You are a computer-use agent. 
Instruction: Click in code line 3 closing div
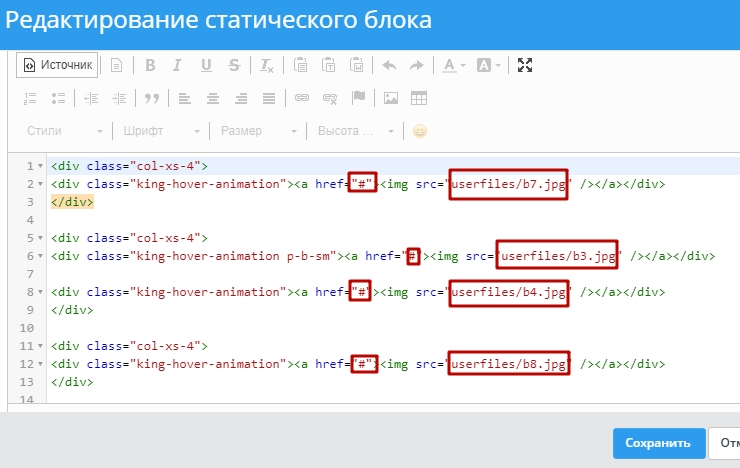(72, 202)
